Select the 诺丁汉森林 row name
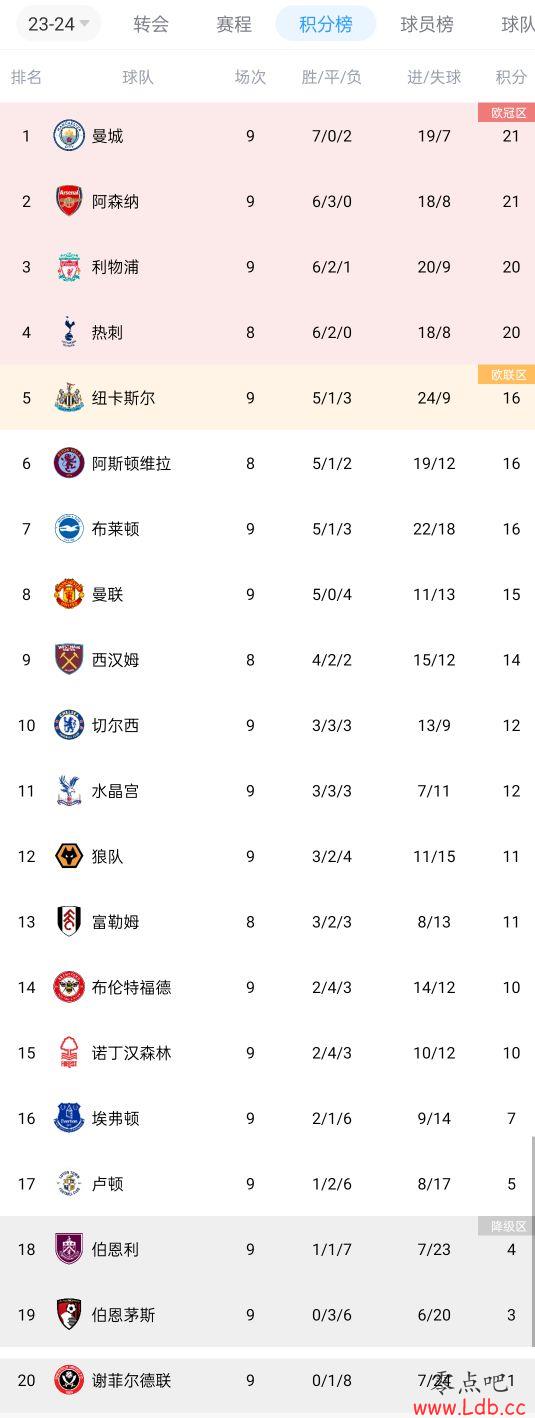Image resolution: width=535 pixels, height=1418 pixels. tap(131, 1053)
